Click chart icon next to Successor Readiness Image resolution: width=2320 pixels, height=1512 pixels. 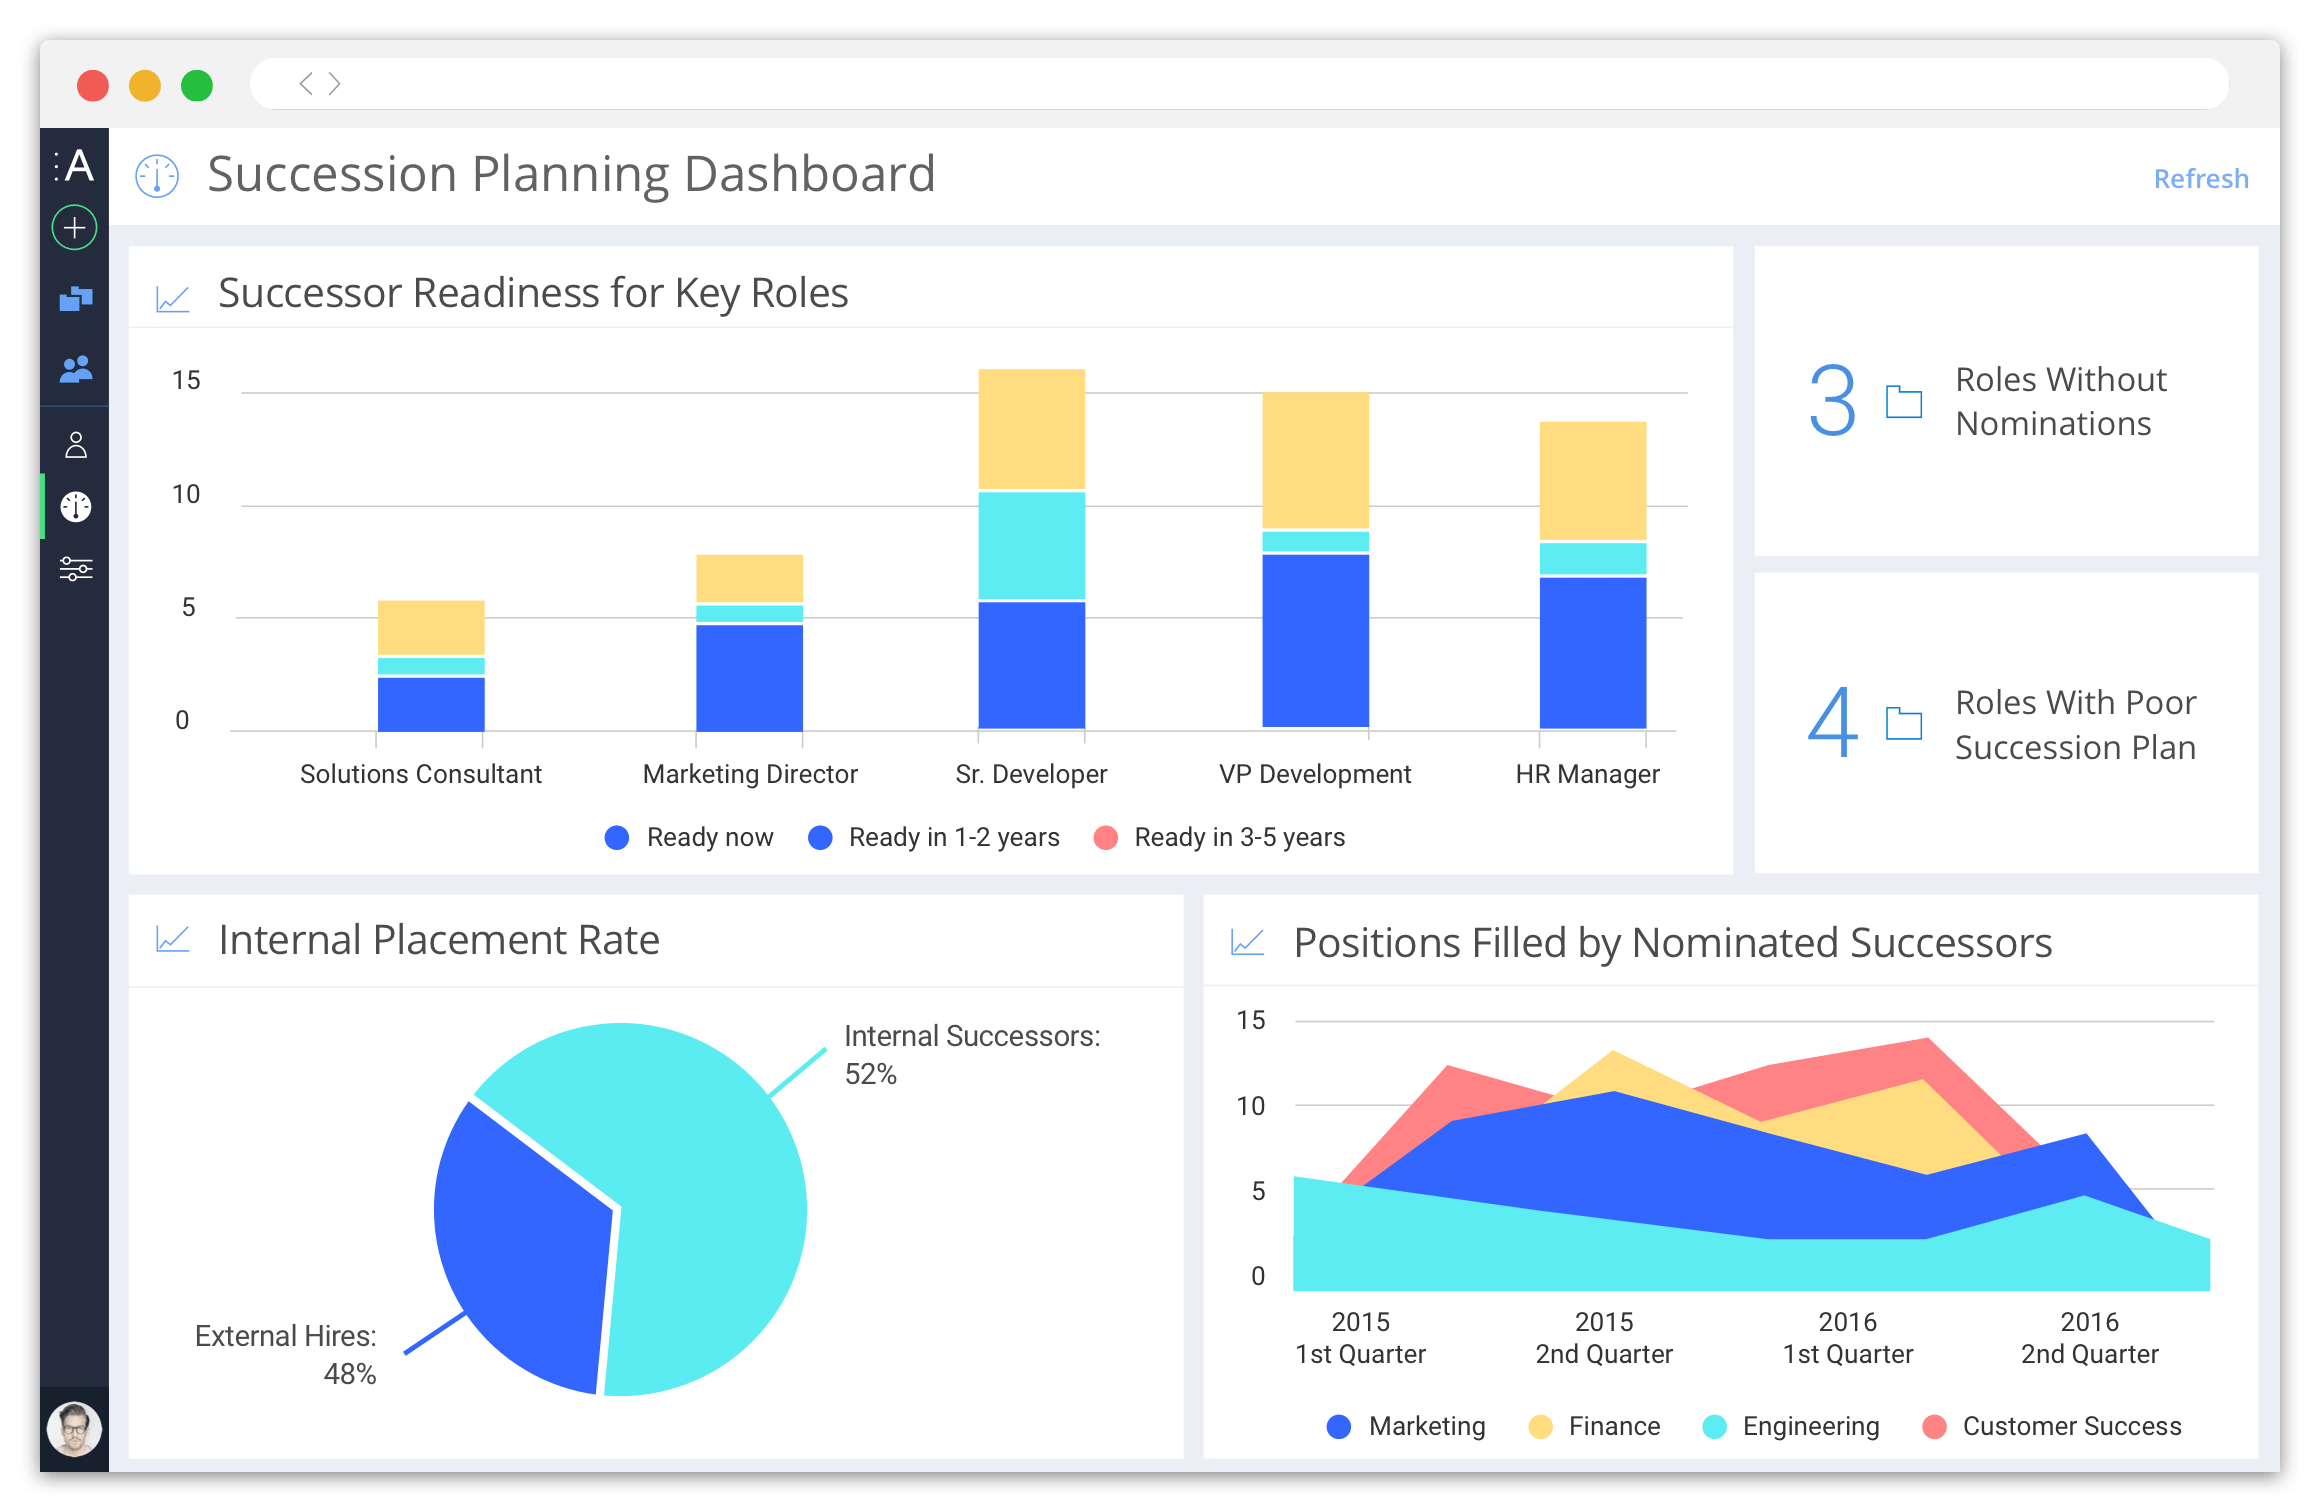tap(173, 298)
